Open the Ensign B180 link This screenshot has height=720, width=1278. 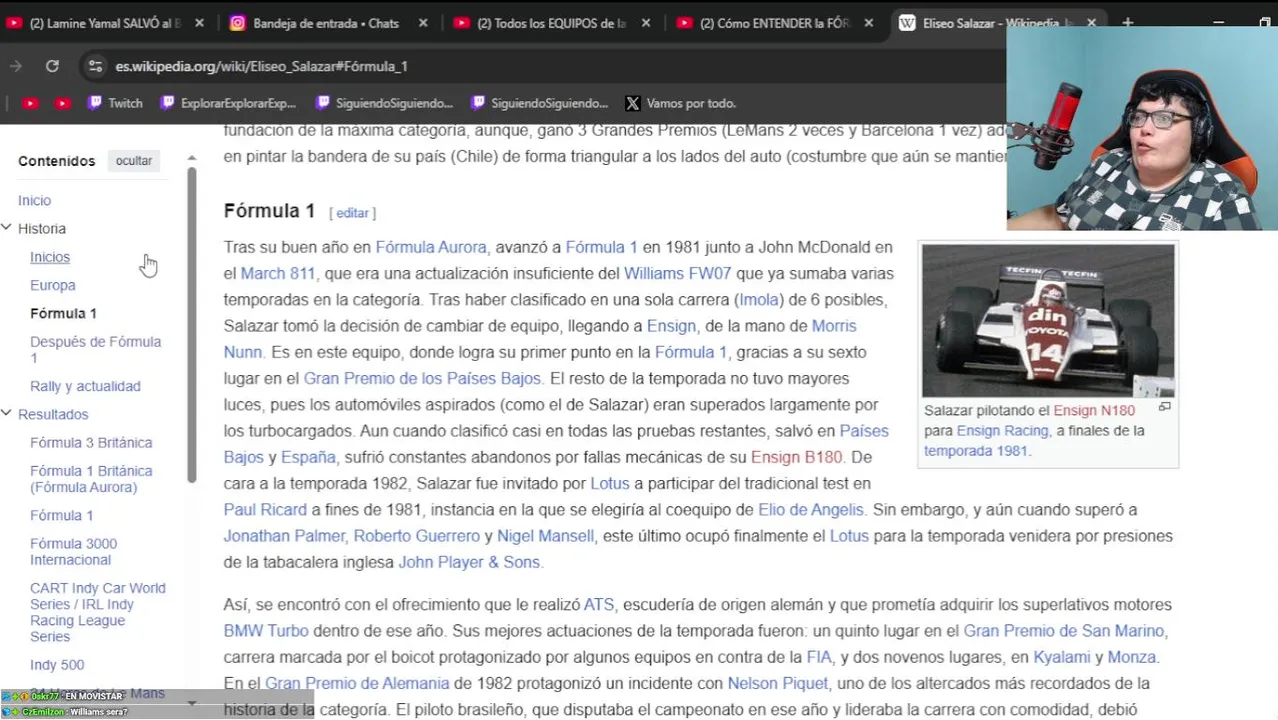(797, 457)
